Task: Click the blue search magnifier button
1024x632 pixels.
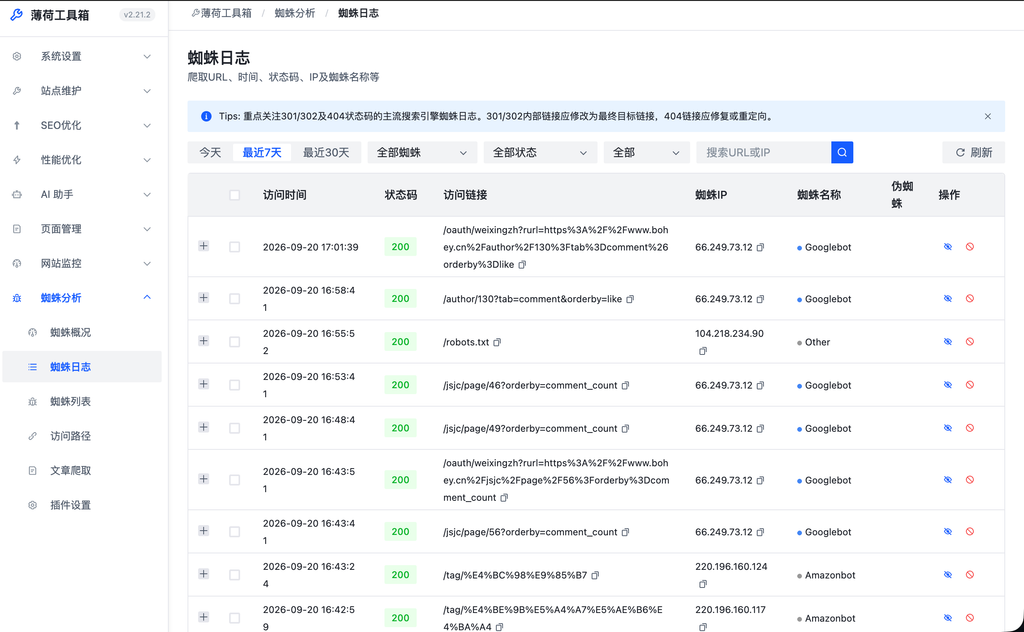Action: pyautogui.click(x=842, y=152)
